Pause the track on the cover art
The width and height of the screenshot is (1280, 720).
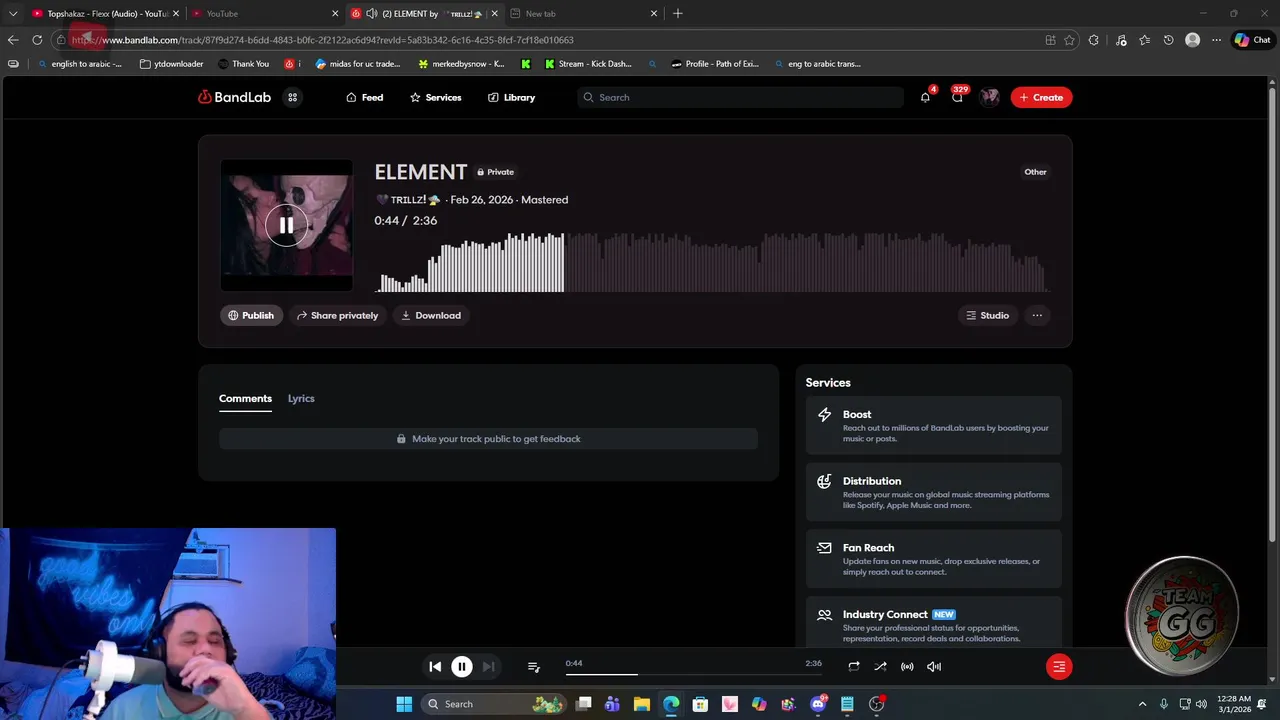(x=286, y=225)
